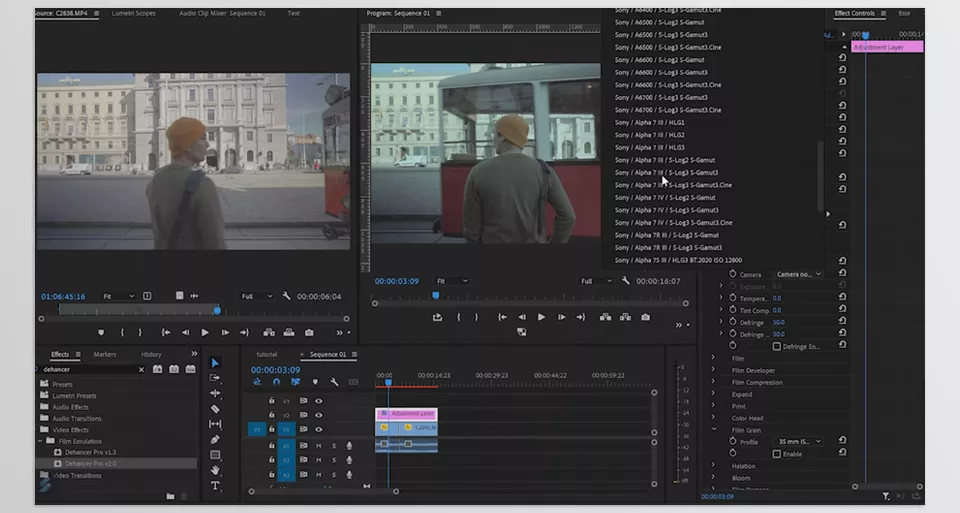
Task: Collapse the Film Grain section
Action: (713, 430)
